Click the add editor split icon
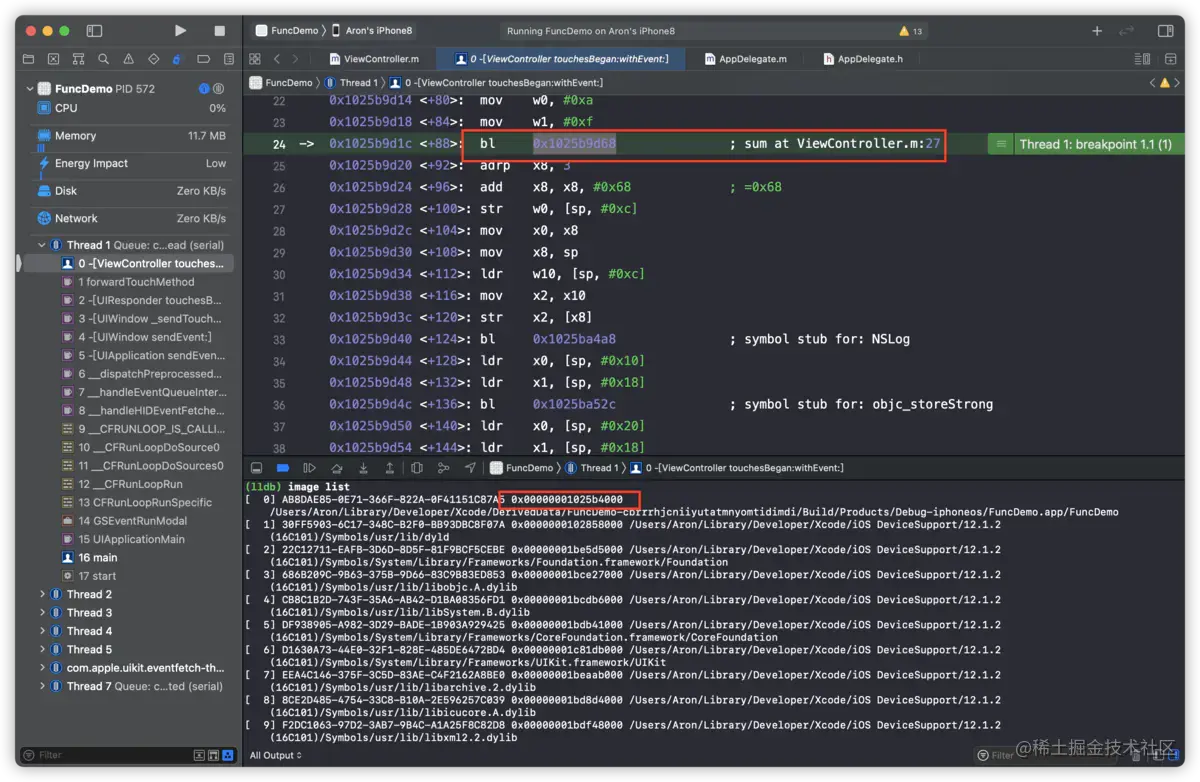Image resolution: width=1200 pixels, height=782 pixels. click(x=1169, y=59)
